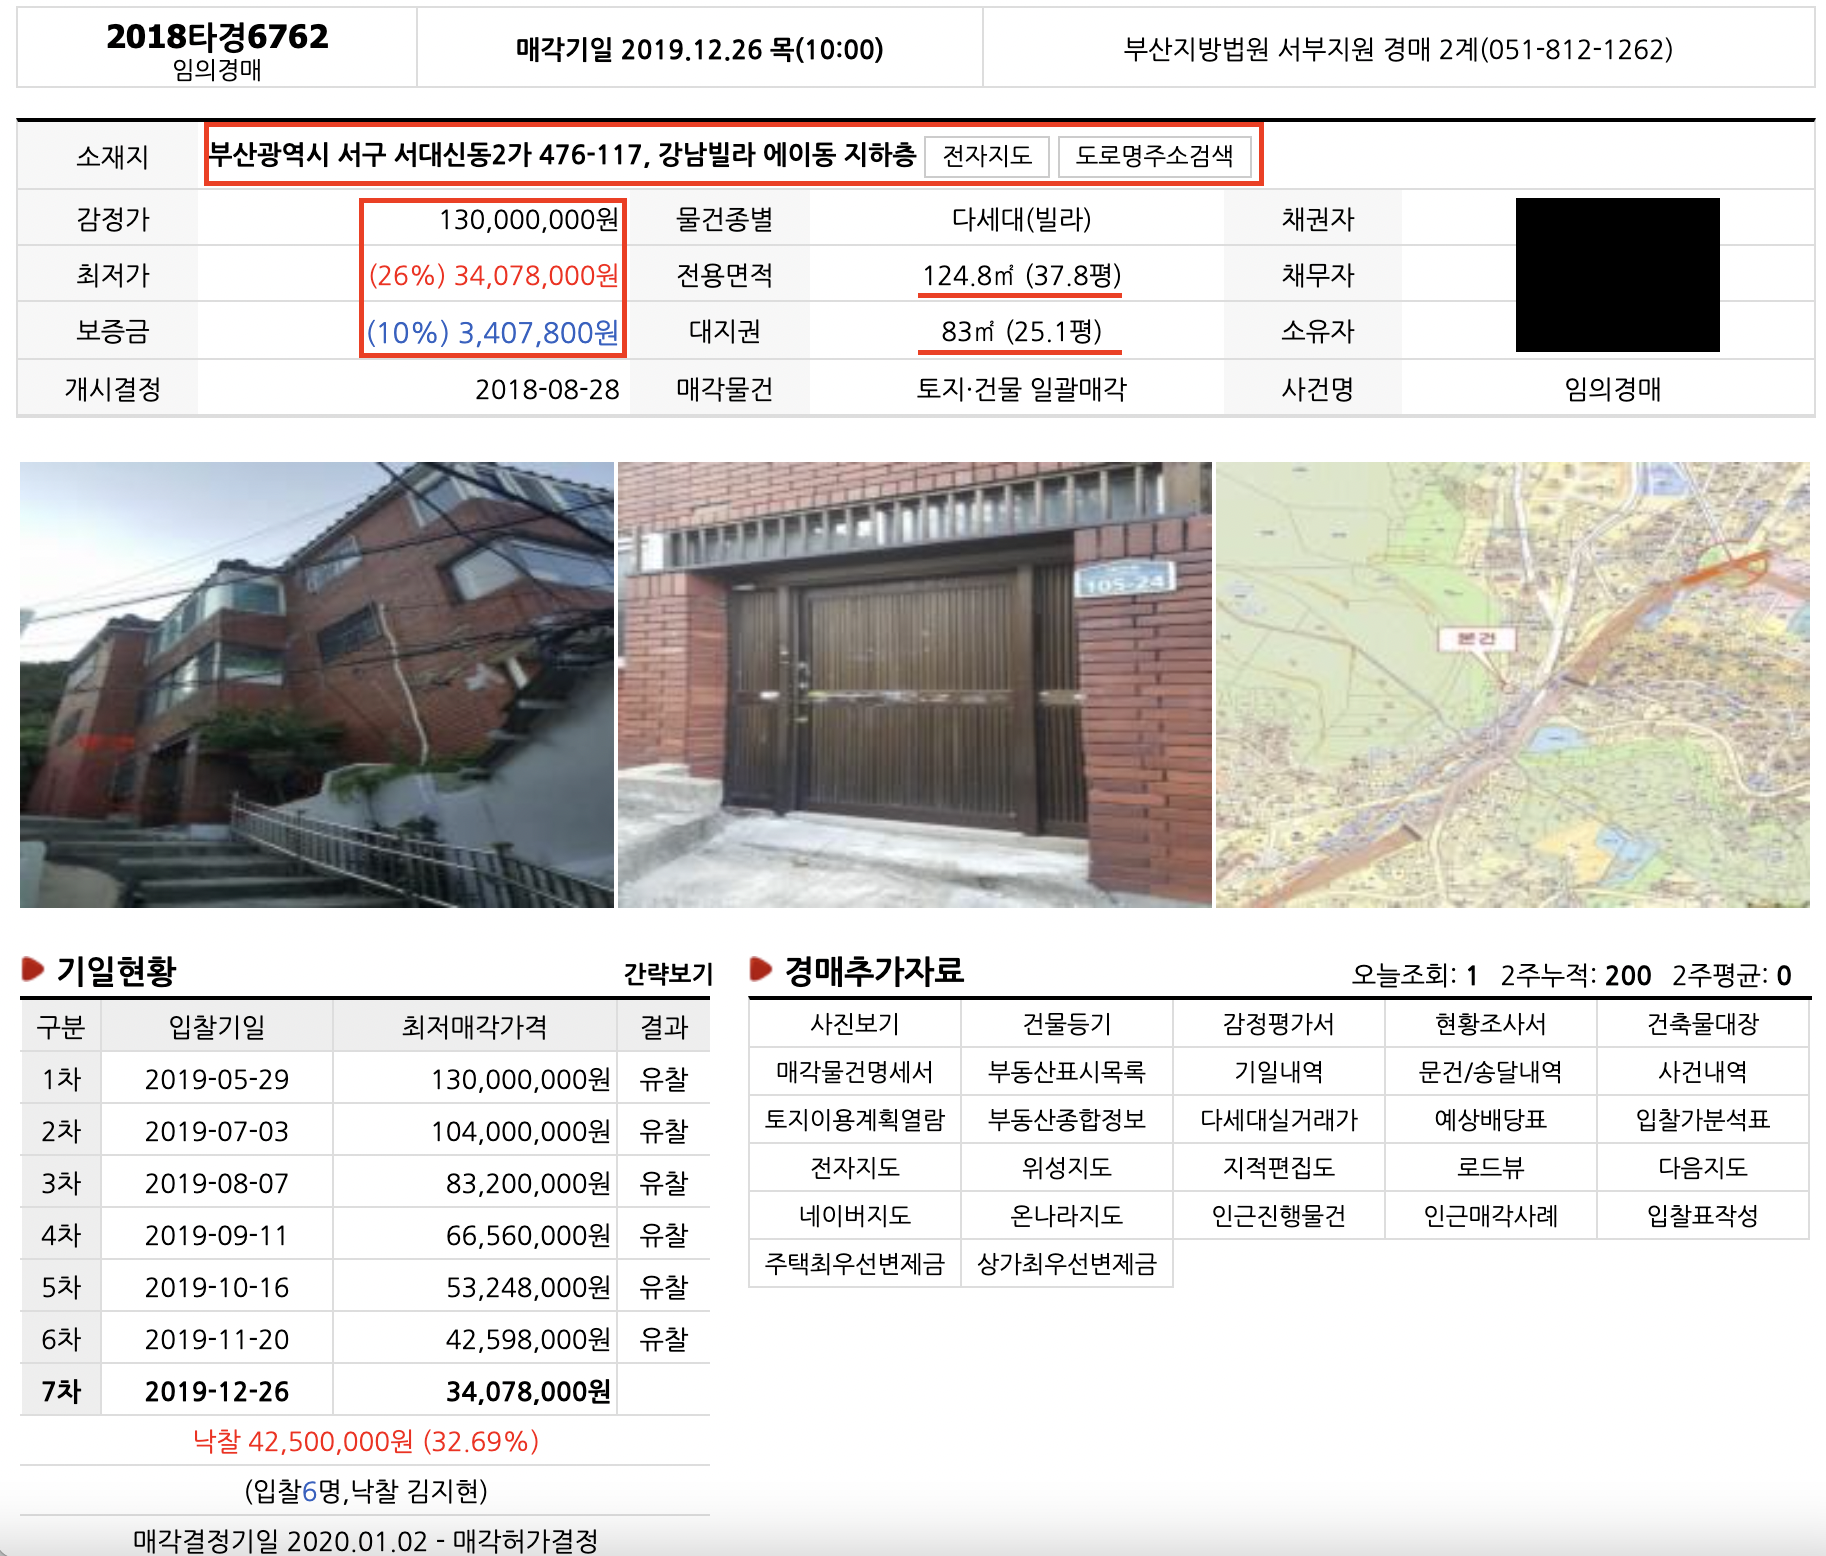Open the 문건/송달내역 link
Screen dimensions: 1826x1556
(1491, 1072)
